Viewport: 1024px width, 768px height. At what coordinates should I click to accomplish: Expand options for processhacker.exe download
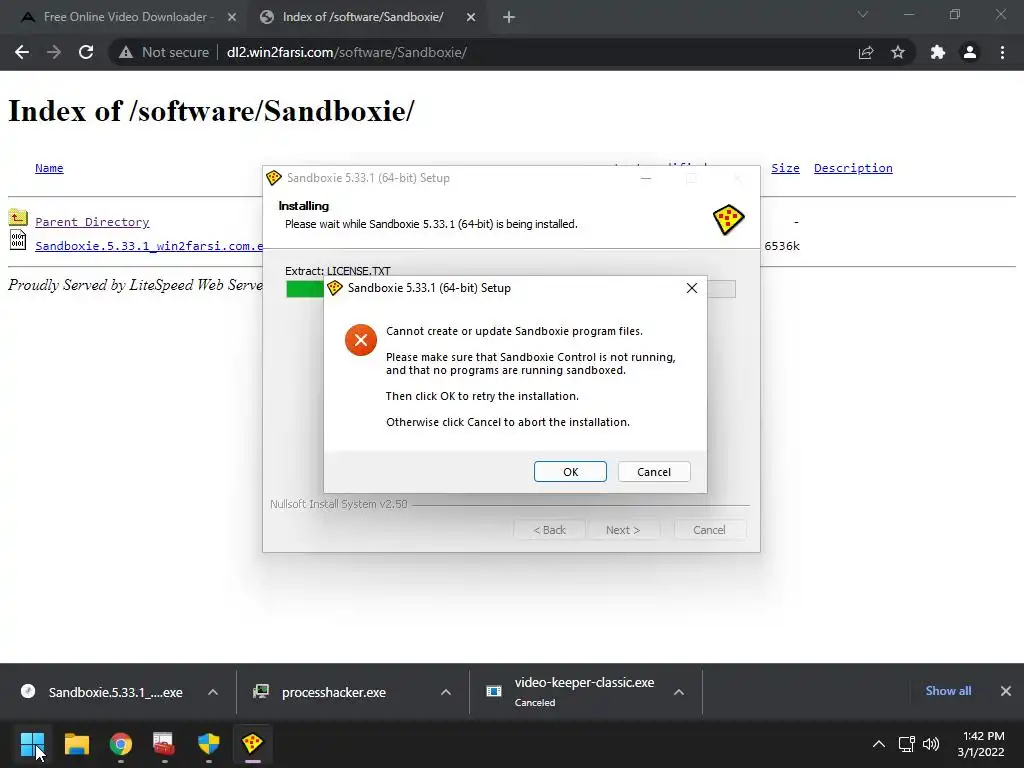(x=446, y=692)
